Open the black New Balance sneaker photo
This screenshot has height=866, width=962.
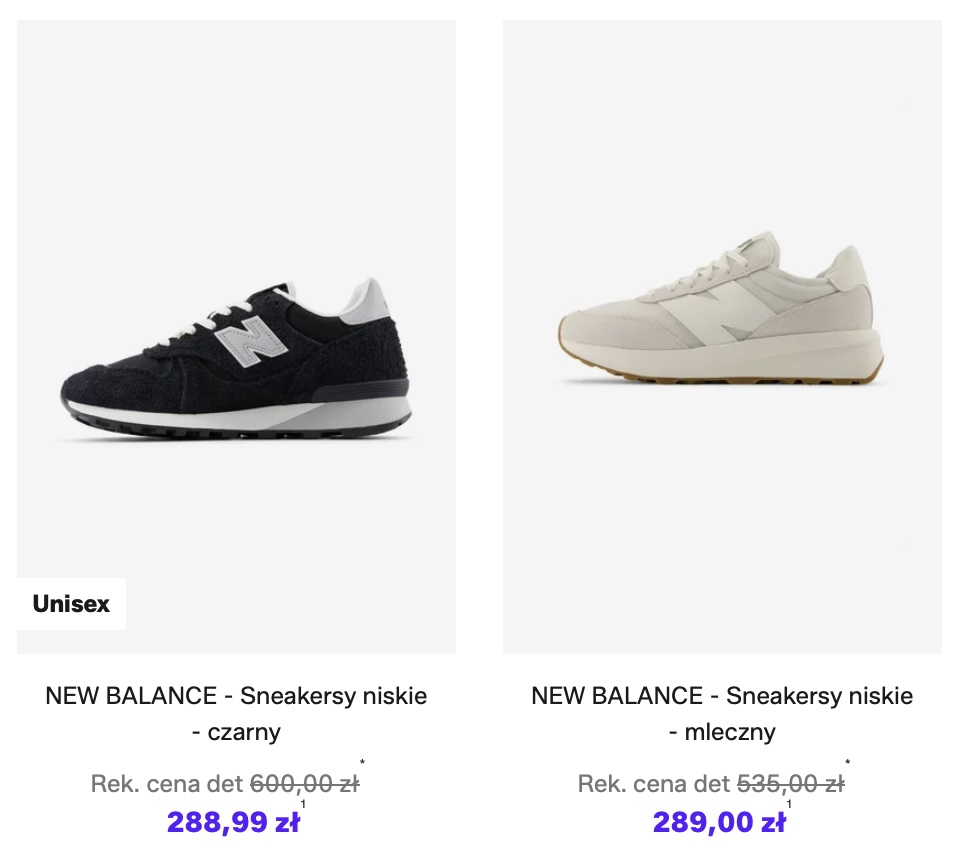coord(236,360)
